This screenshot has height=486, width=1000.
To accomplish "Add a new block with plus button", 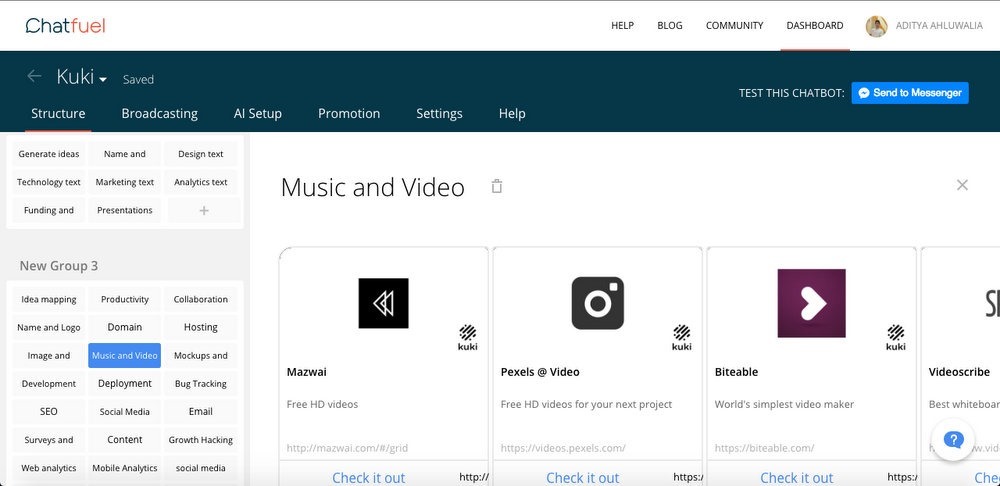I will pos(204,211).
